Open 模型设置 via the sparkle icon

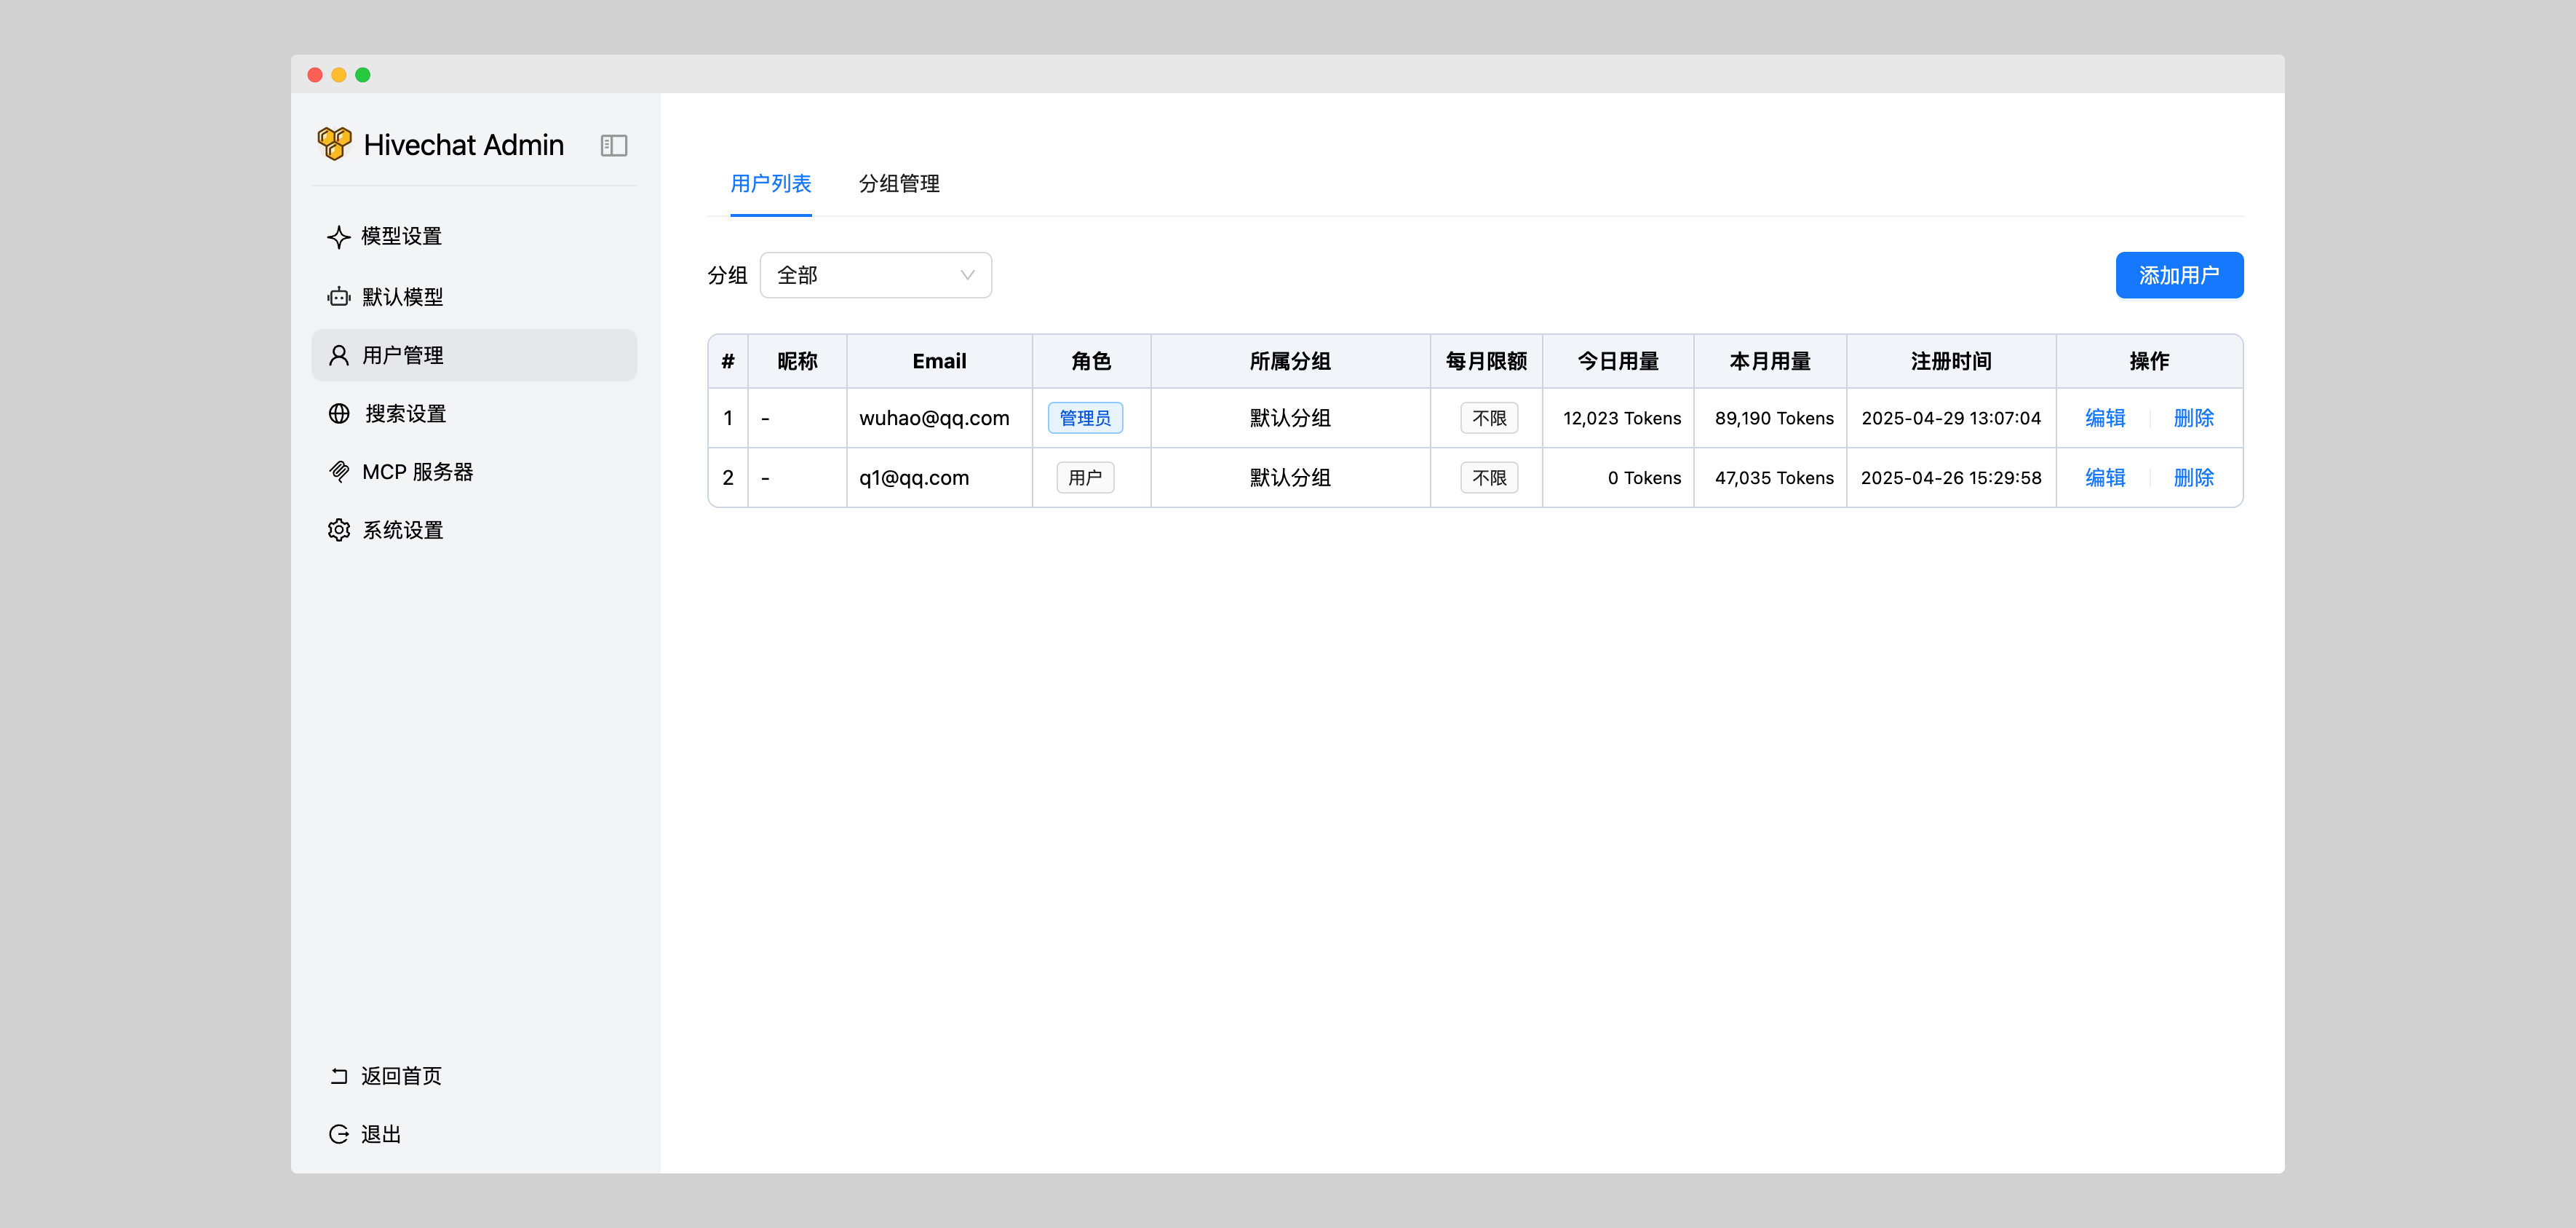click(x=339, y=237)
